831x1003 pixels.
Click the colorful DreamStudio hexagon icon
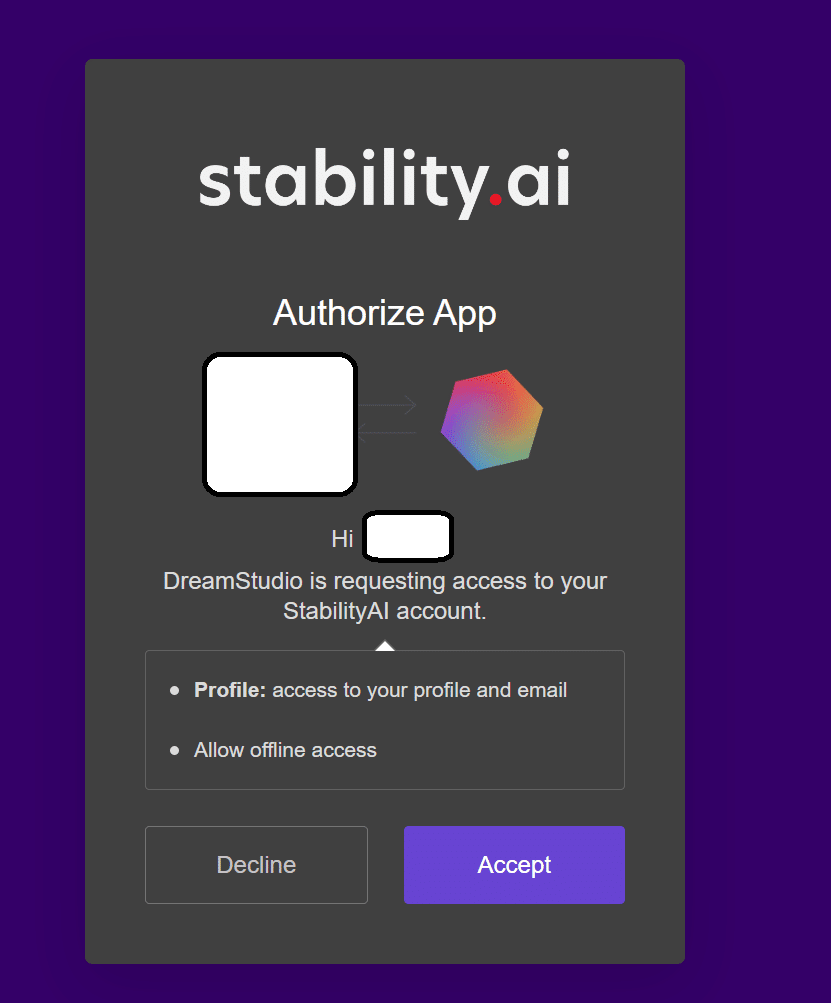492,420
